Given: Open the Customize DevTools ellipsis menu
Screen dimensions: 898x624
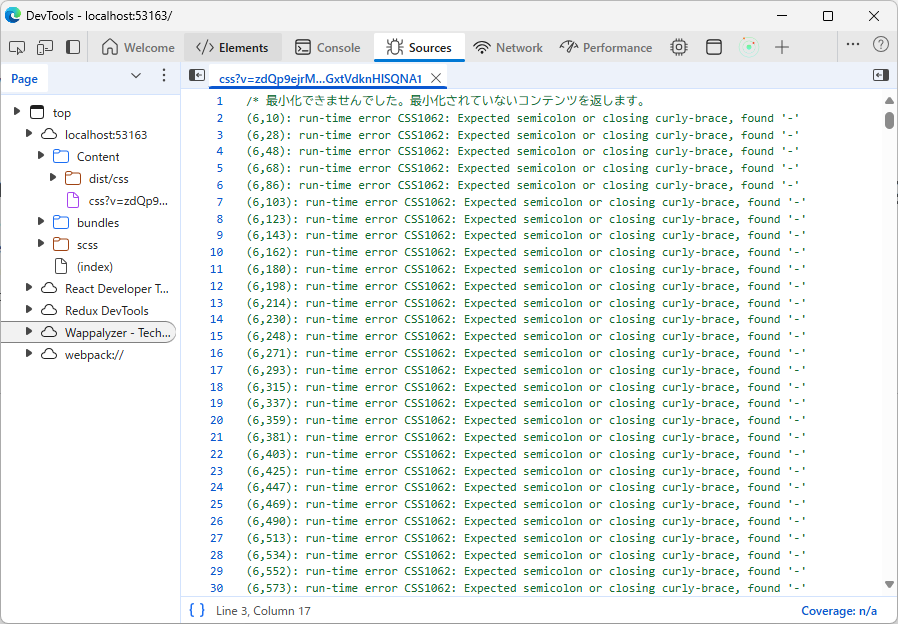Looking at the screenshot, I should pyautogui.click(x=852, y=45).
